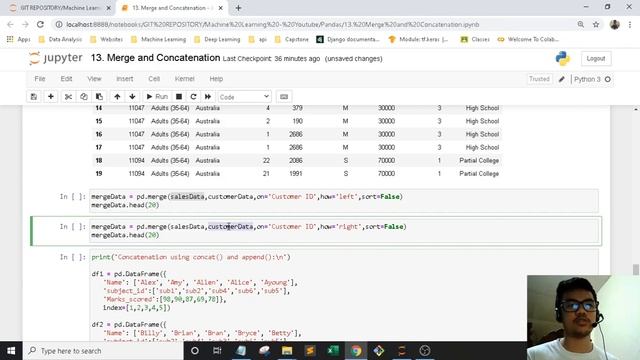Open Excel from taskbar

point(333,351)
